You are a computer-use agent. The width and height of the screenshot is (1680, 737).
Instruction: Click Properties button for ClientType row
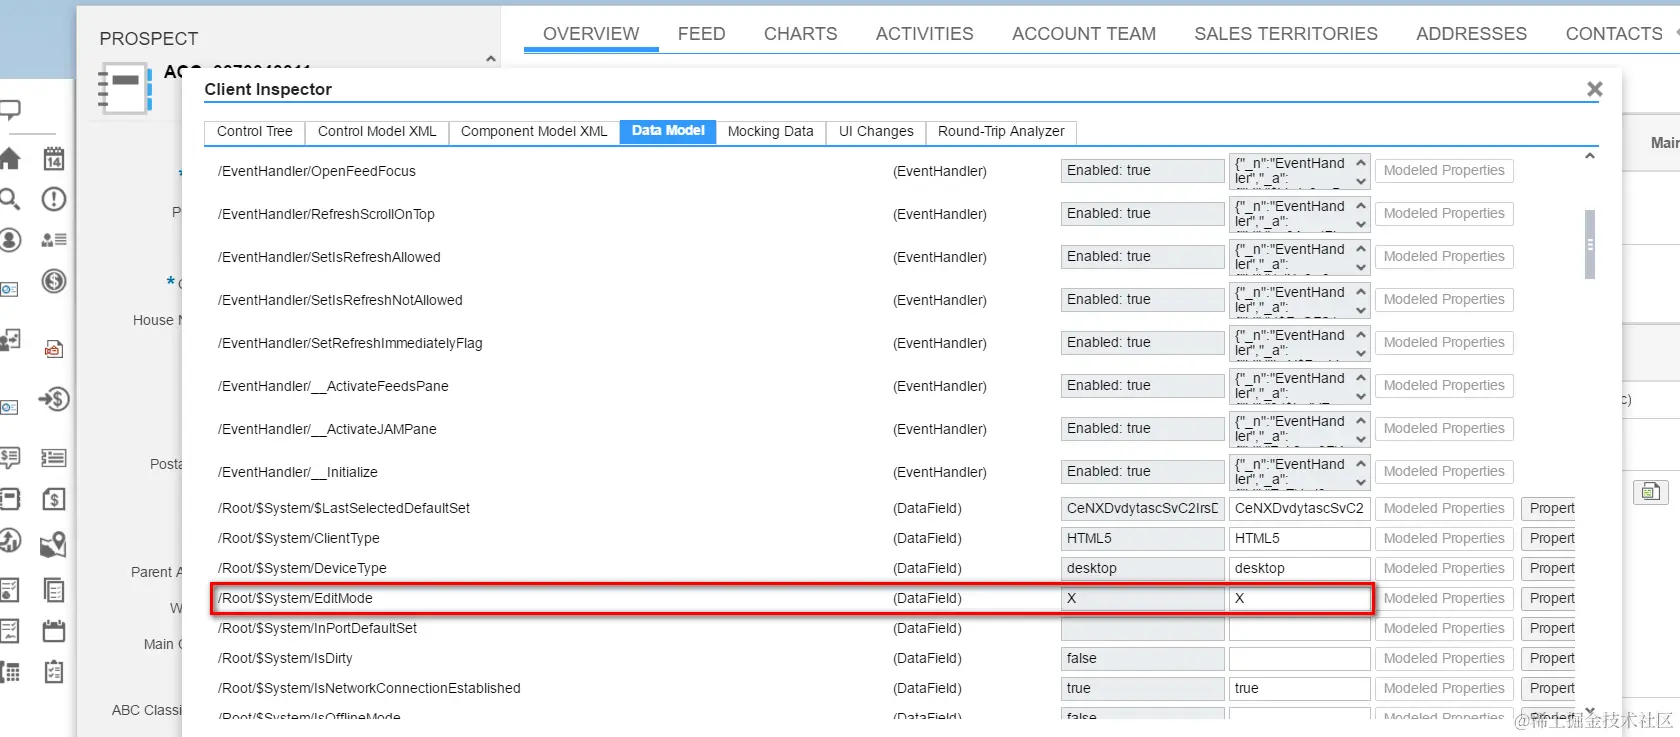[1550, 538]
